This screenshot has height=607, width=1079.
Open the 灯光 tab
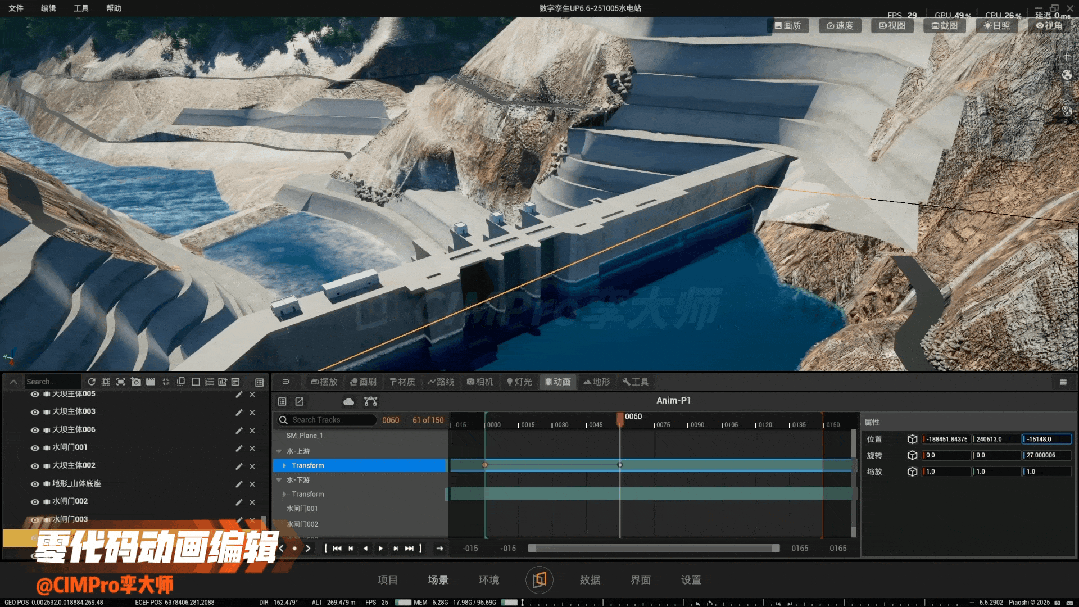(519, 382)
